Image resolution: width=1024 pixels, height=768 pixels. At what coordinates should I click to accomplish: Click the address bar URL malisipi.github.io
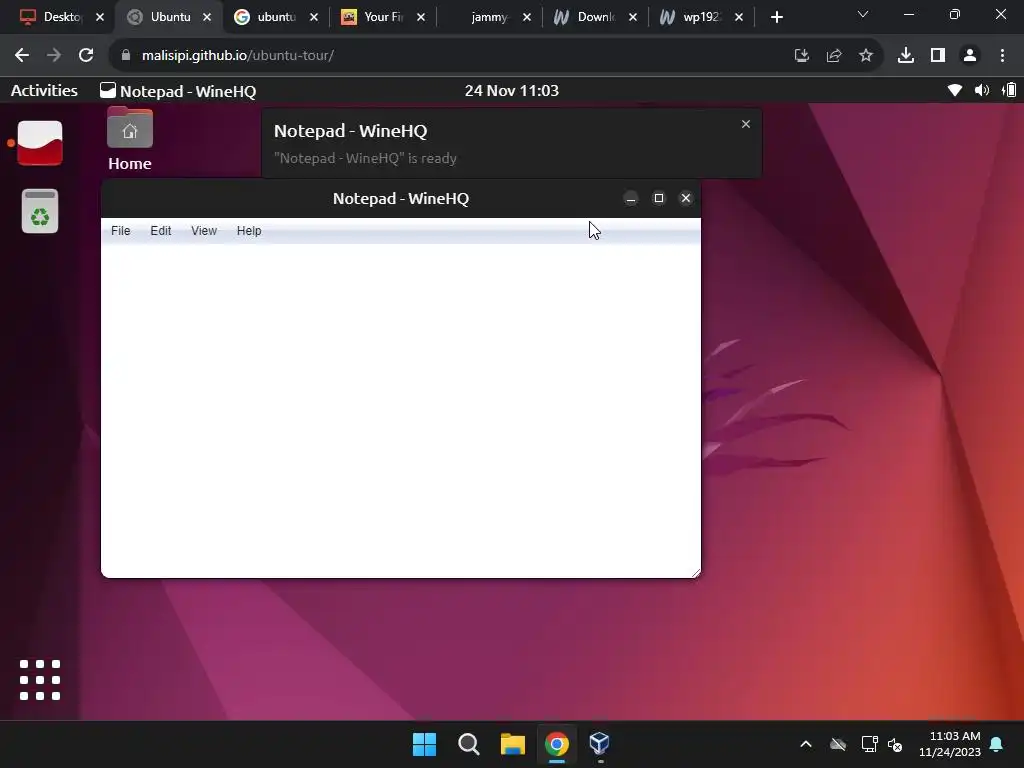tap(238, 56)
